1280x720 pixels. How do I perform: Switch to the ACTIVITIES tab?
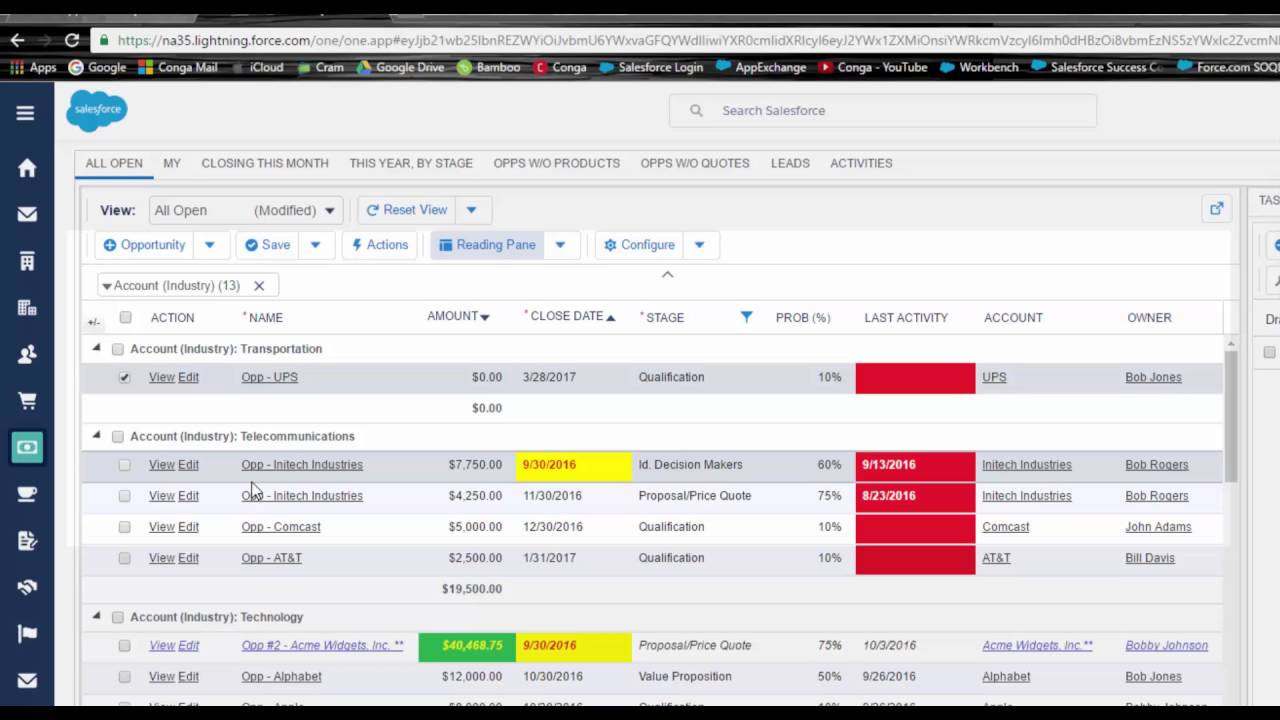[861, 163]
